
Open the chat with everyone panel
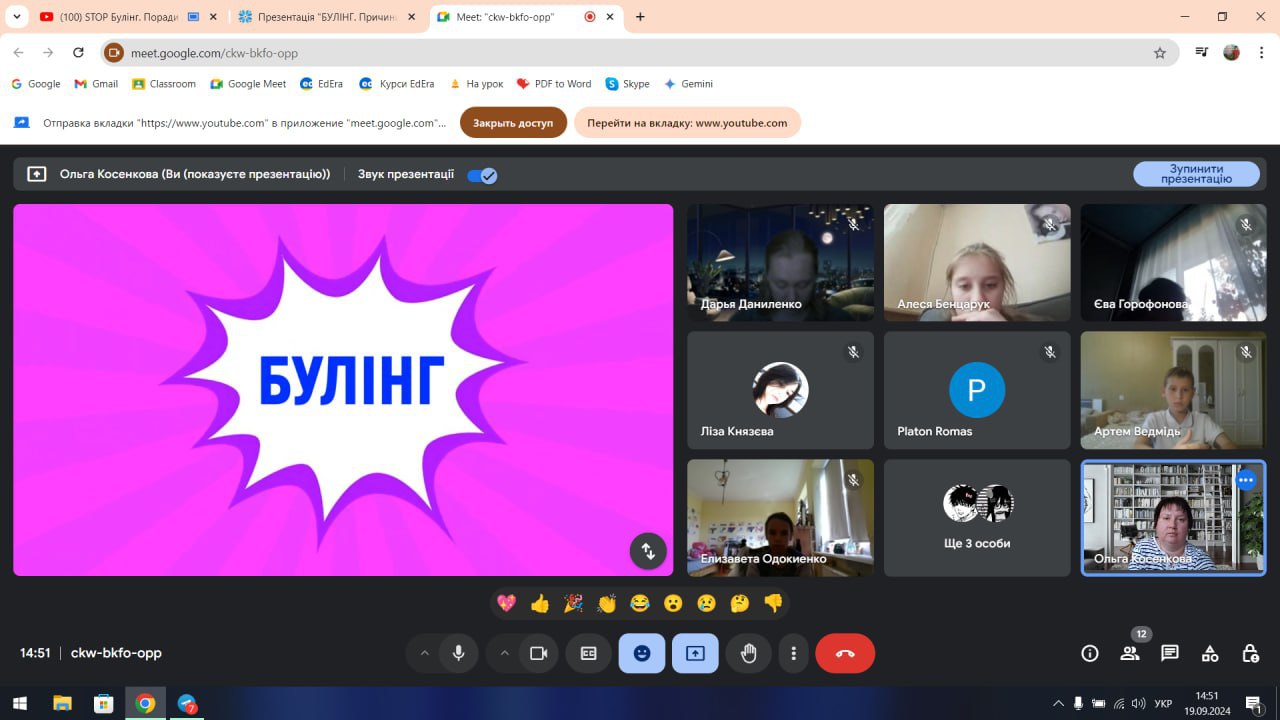click(1169, 653)
